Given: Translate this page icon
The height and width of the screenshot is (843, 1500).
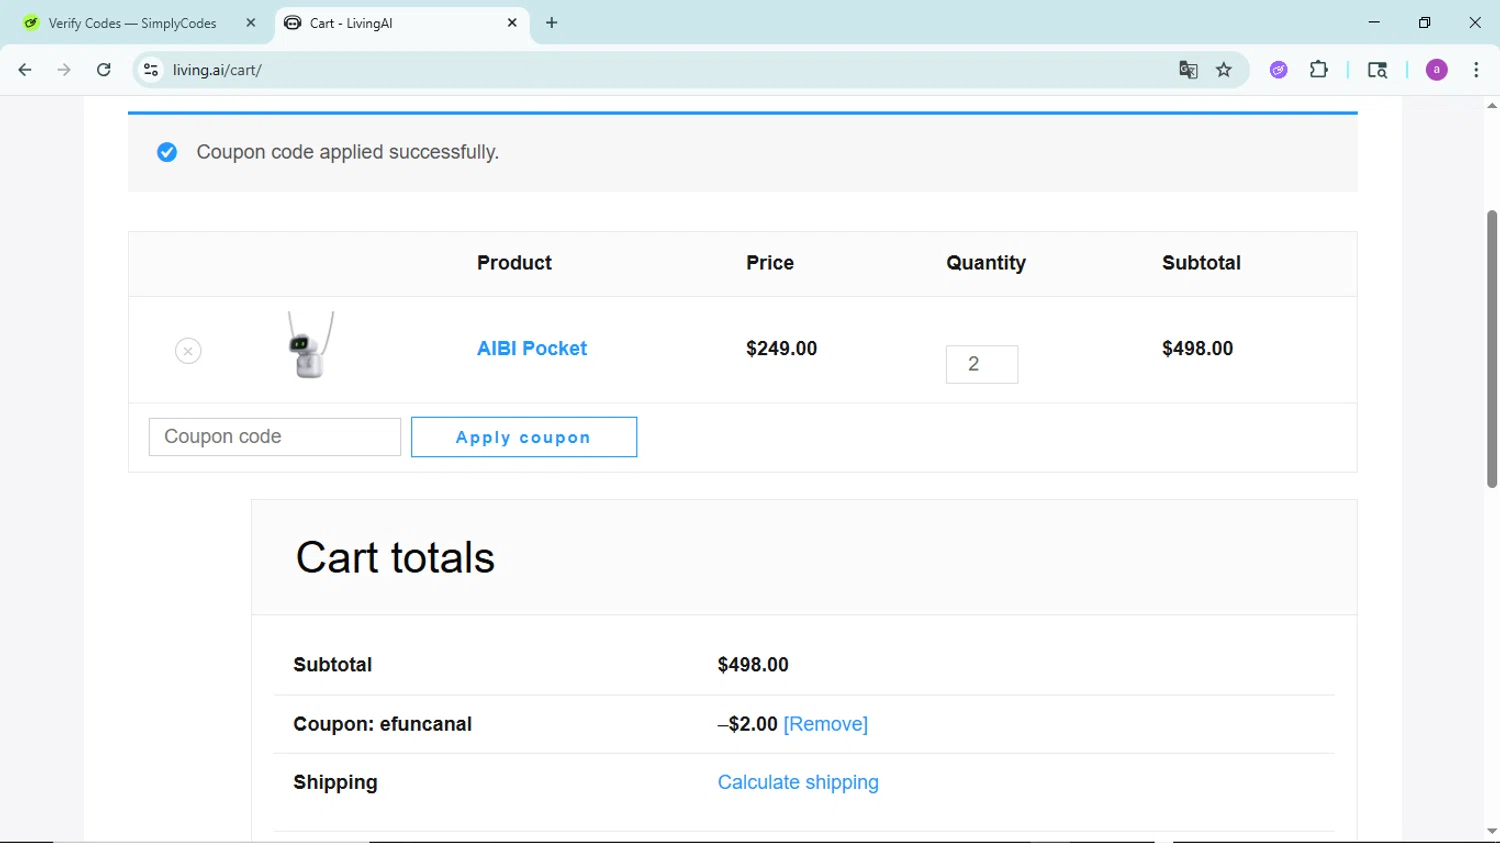Looking at the screenshot, I should (x=1188, y=70).
